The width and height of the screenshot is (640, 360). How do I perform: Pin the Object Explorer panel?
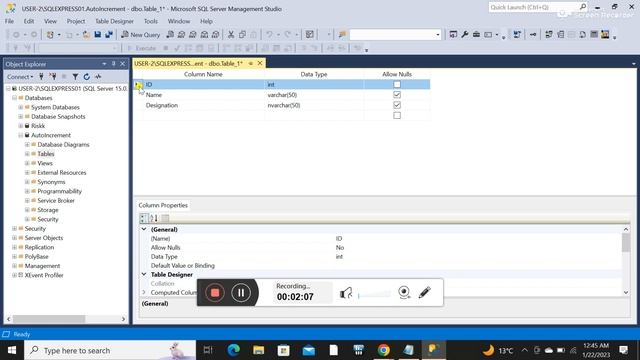(x=113, y=64)
